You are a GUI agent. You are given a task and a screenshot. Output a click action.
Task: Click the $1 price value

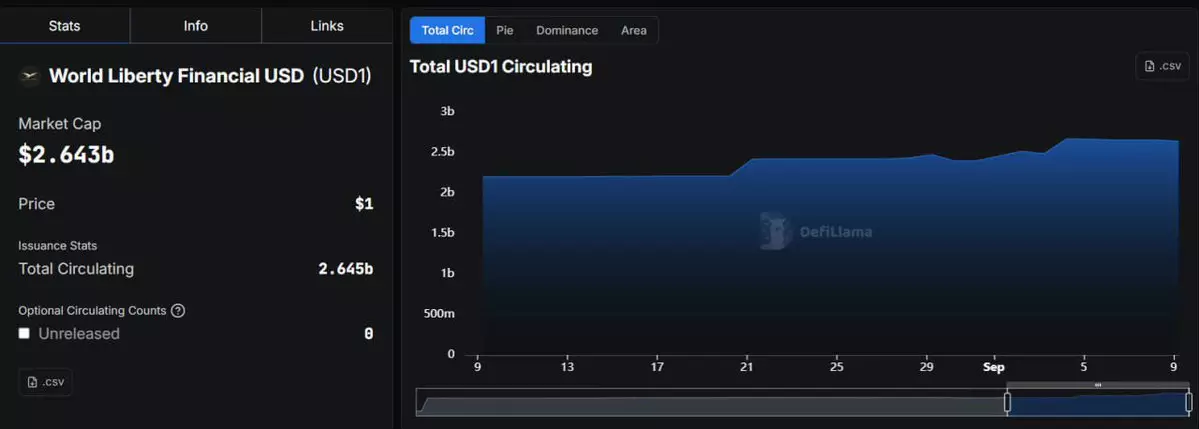click(x=364, y=204)
